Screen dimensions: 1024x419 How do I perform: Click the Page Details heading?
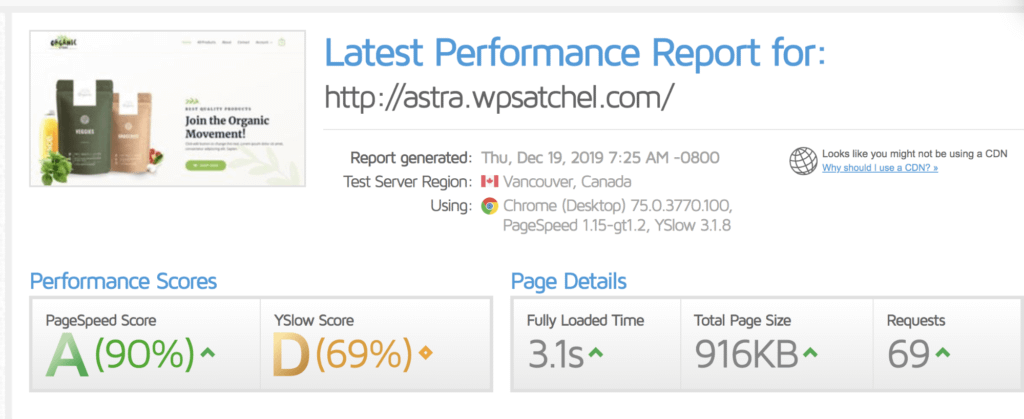pos(568,281)
